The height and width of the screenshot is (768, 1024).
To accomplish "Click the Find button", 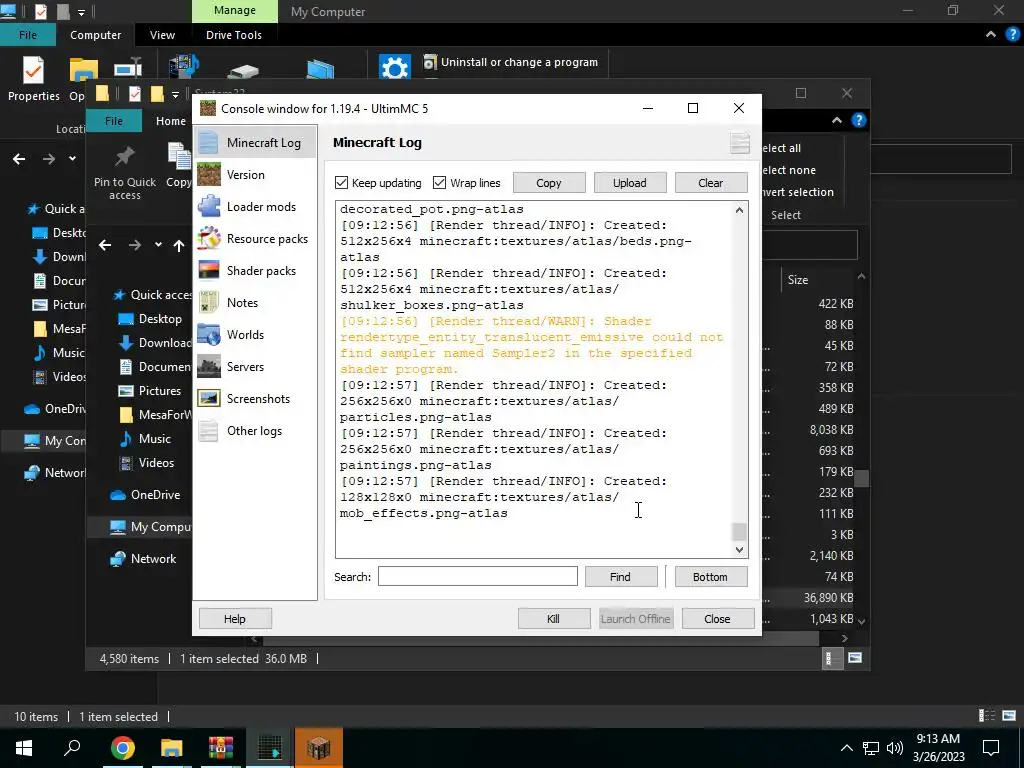I will pyautogui.click(x=620, y=577).
